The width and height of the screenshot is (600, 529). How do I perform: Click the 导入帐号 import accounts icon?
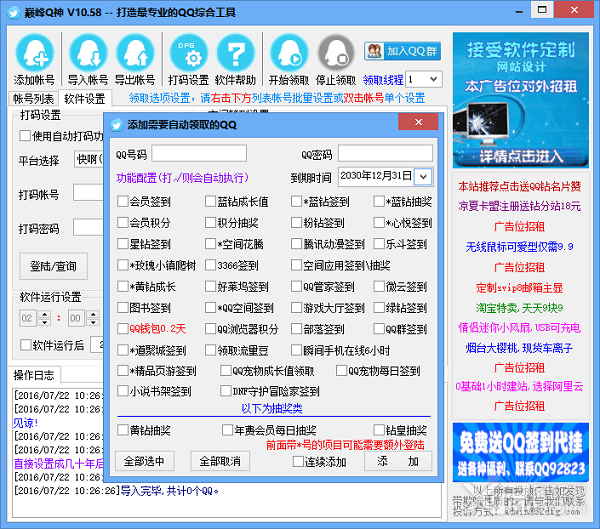pyautogui.click(x=88, y=54)
